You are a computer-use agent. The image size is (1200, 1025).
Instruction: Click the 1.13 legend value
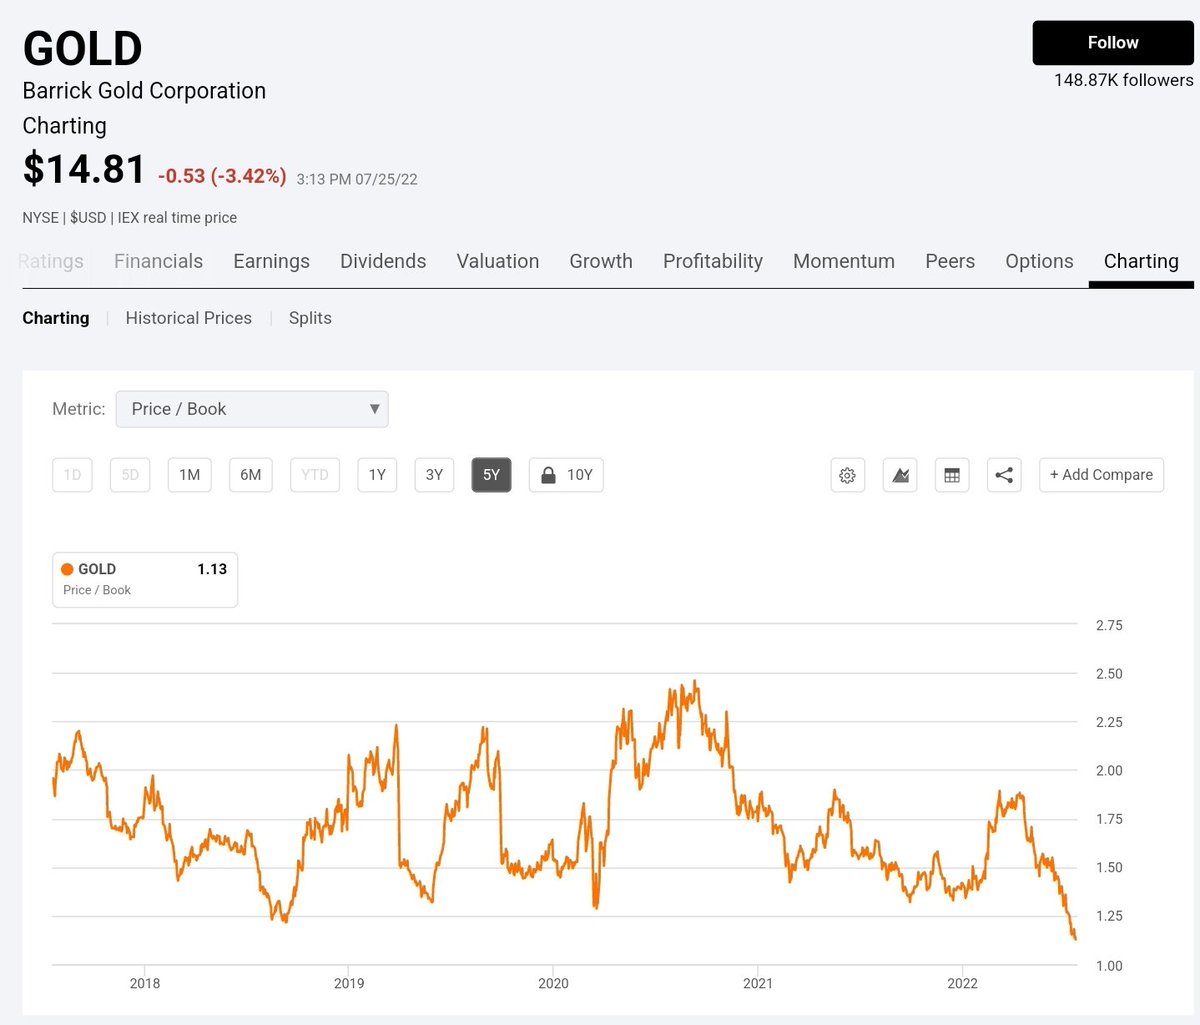point(212,569)
